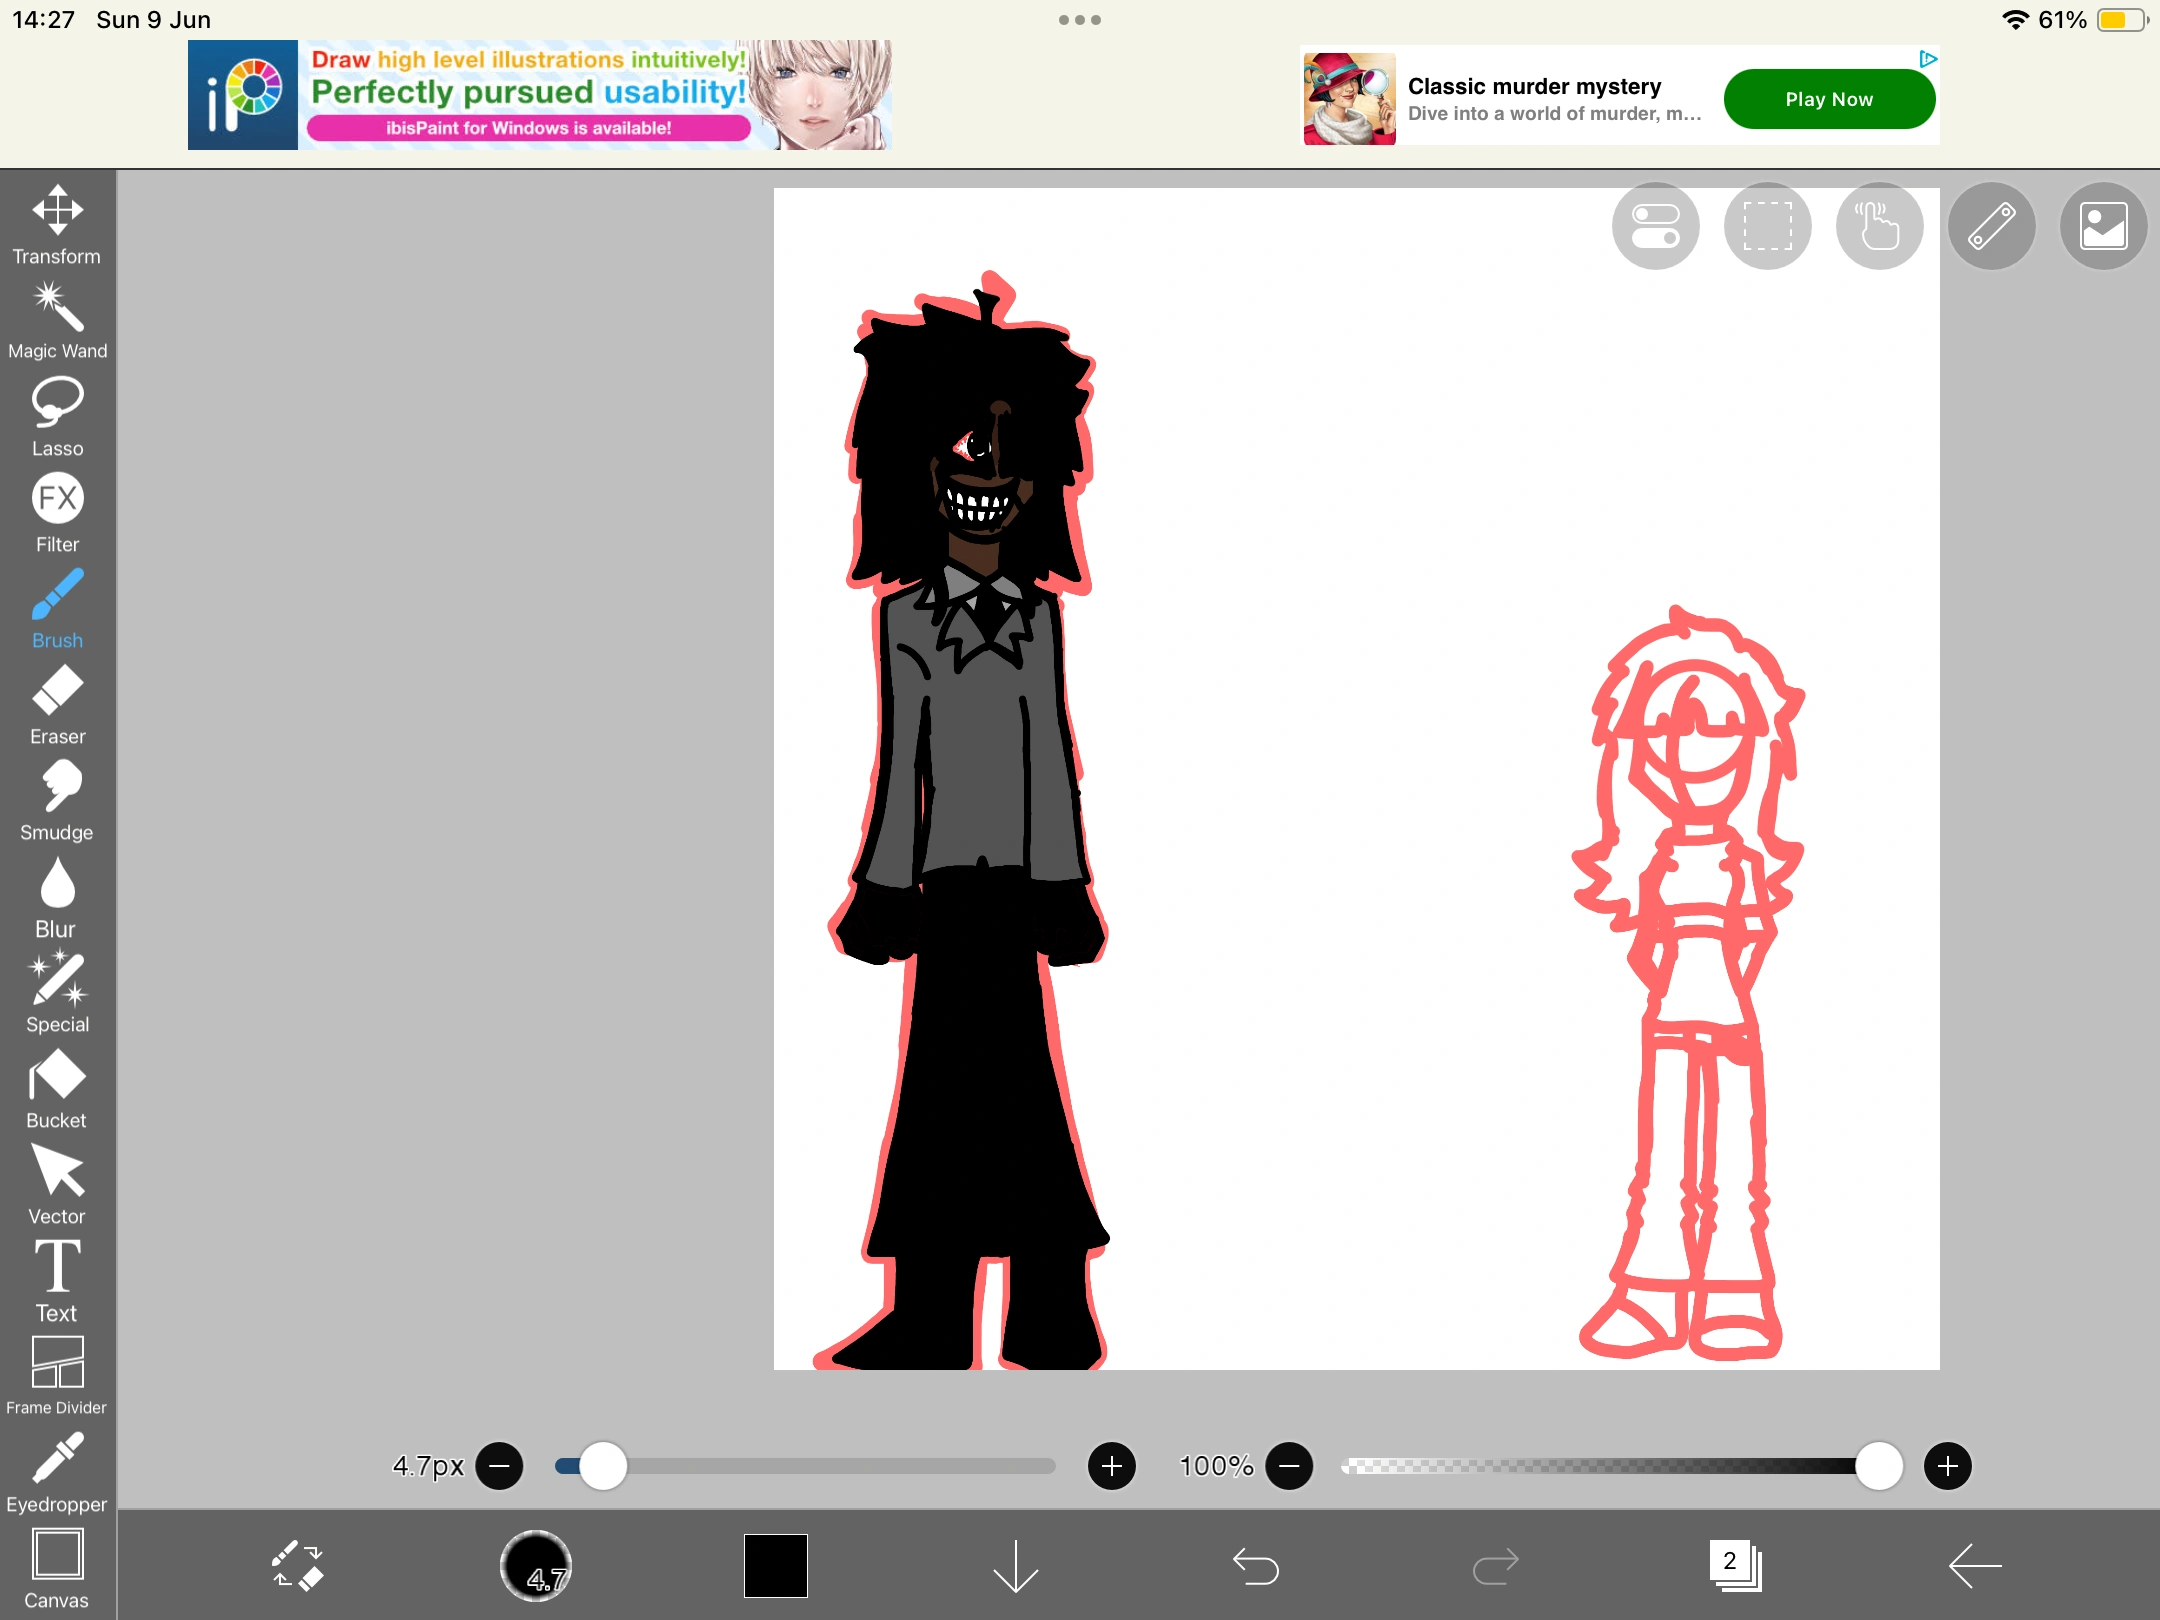Screen dimensions: 2160x1620
Task: Open the Transform tool
Action: pyautogui.click(x=58, y=225)
